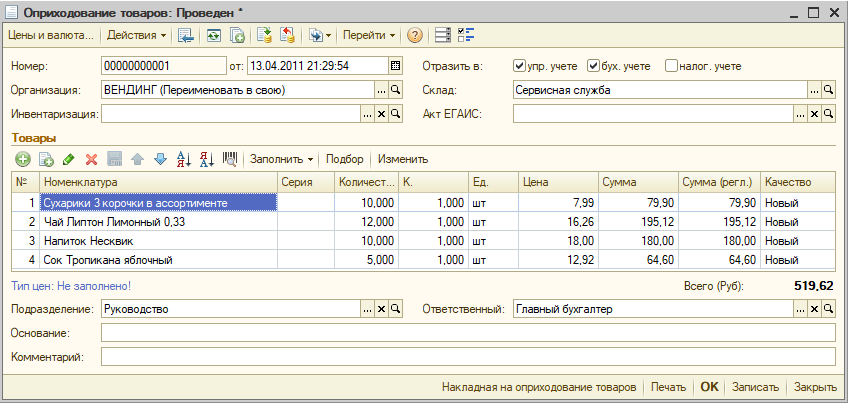Open the Перейти dropdown menu
This screenshot has width=848, height=403.
tap(369, 36)
